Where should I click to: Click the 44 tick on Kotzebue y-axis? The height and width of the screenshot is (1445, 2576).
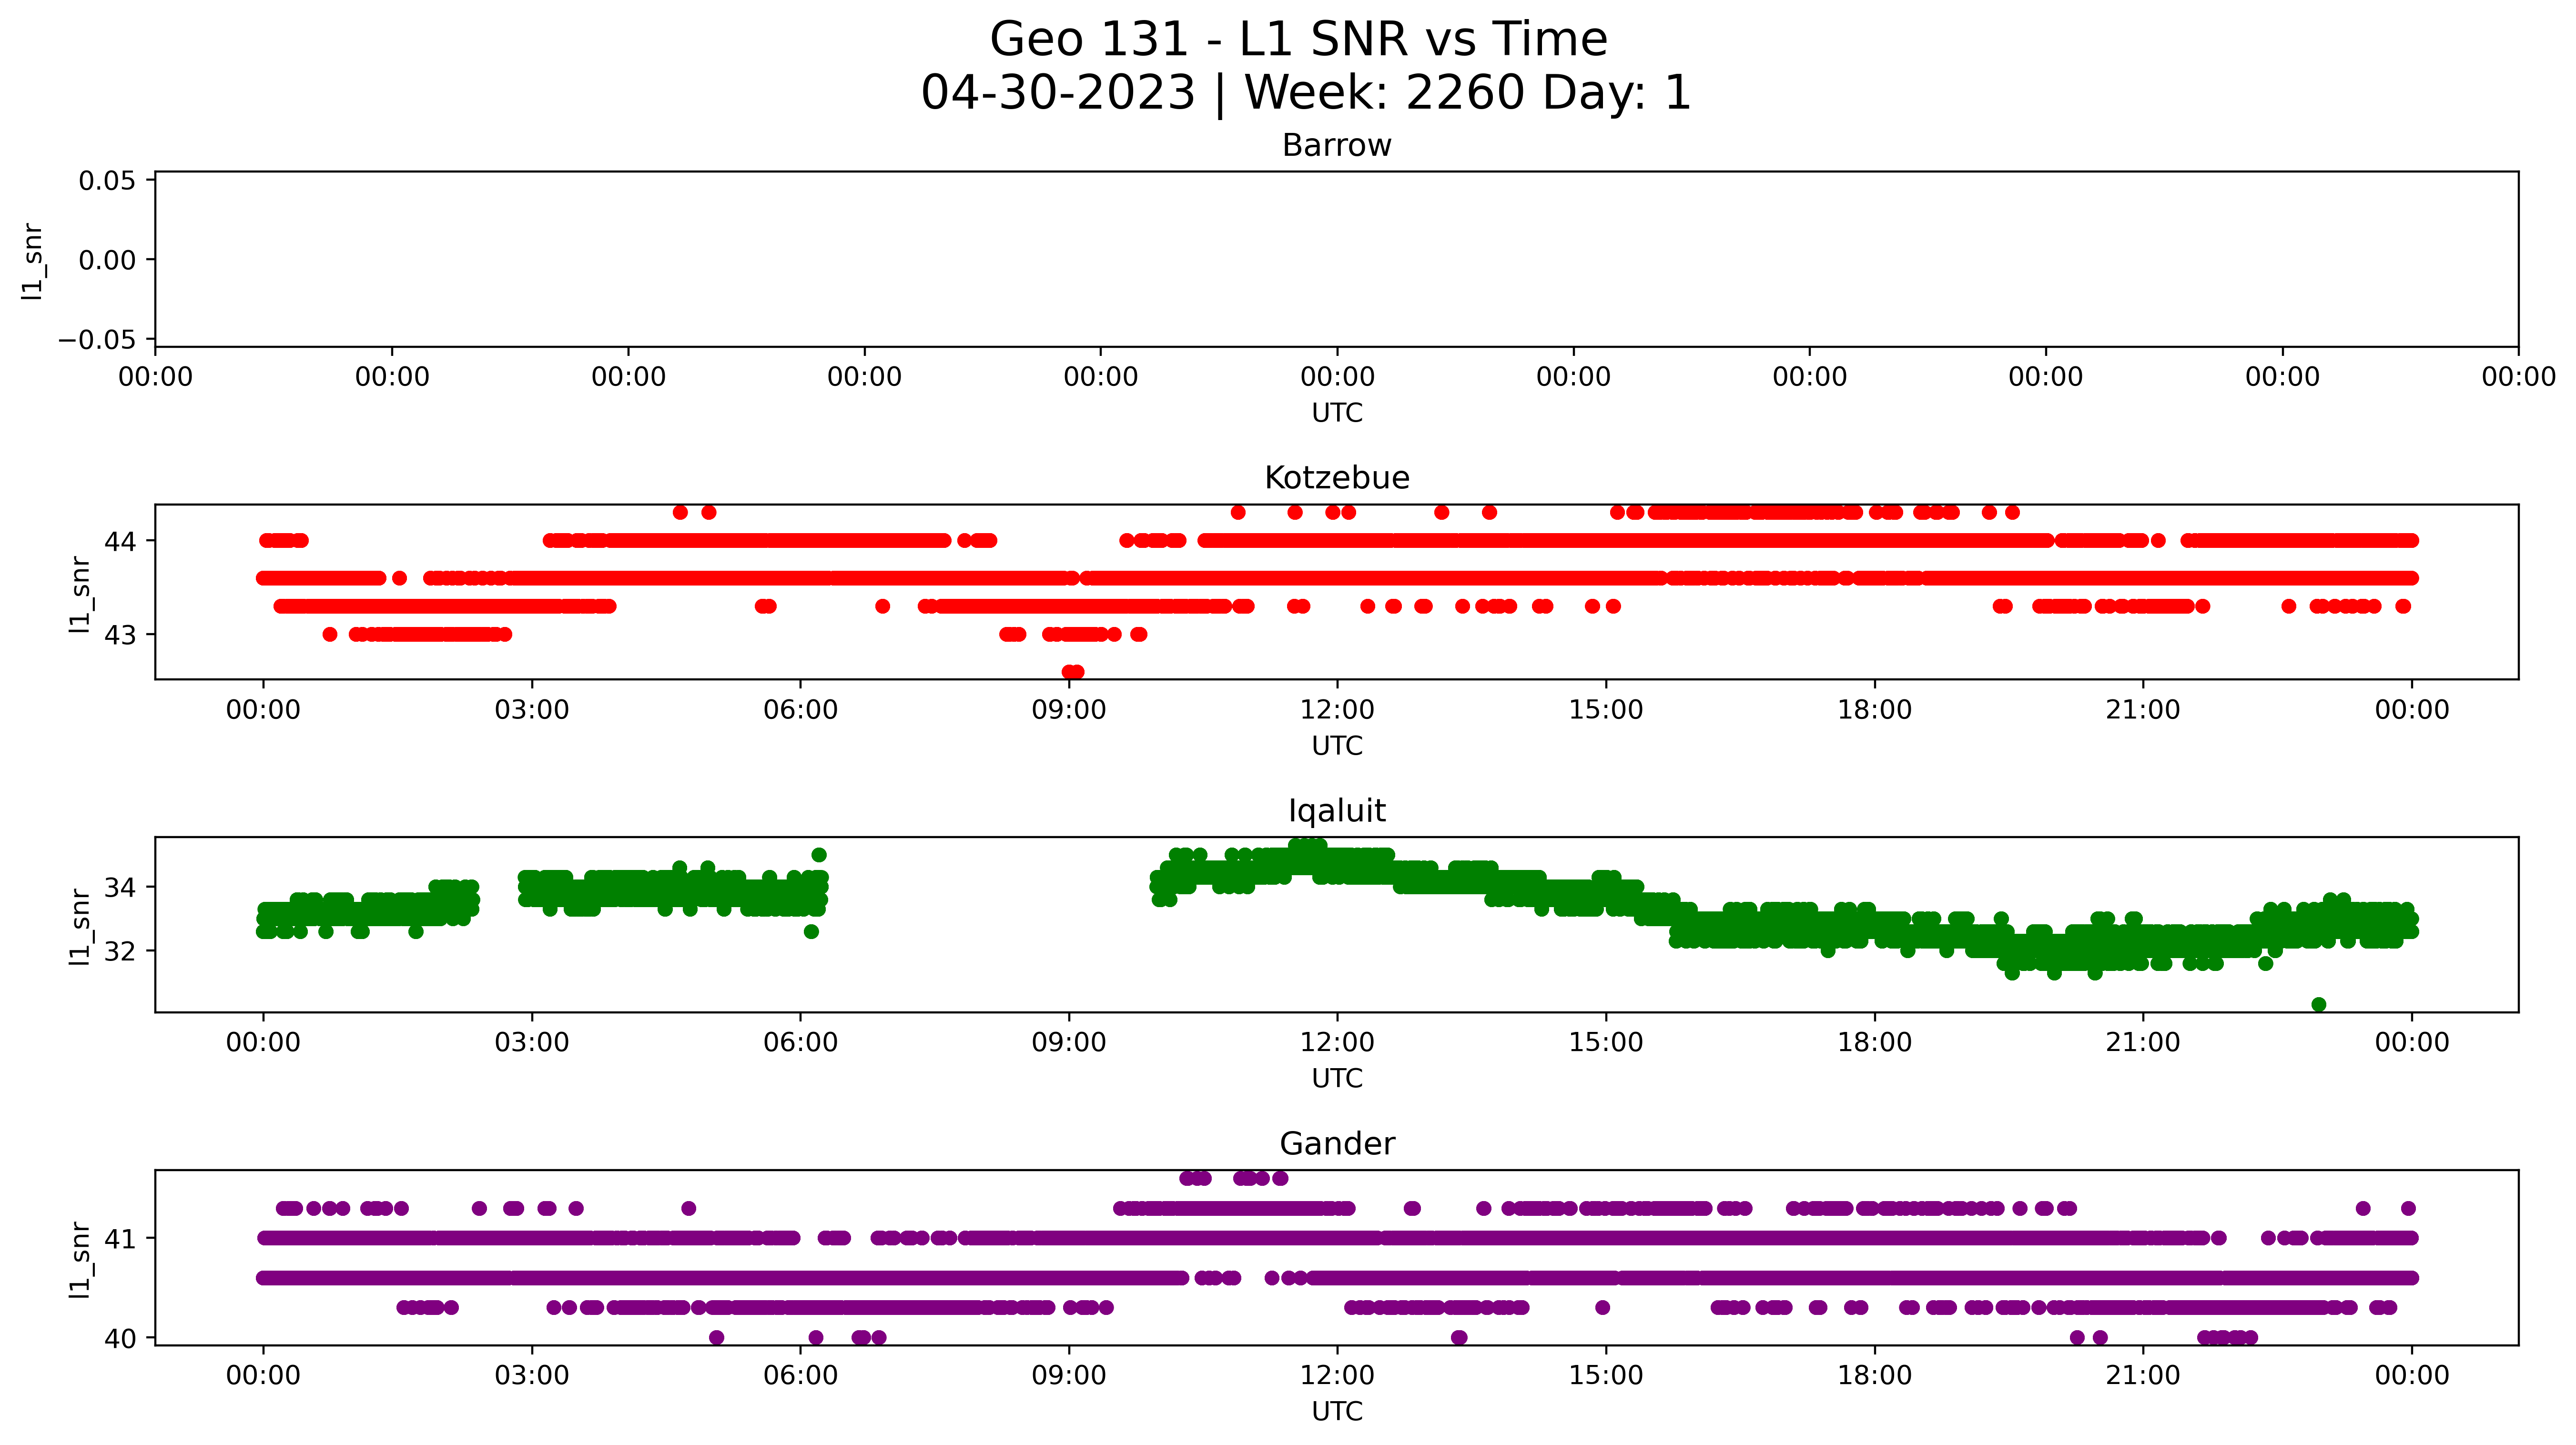(x=120, y=541)
